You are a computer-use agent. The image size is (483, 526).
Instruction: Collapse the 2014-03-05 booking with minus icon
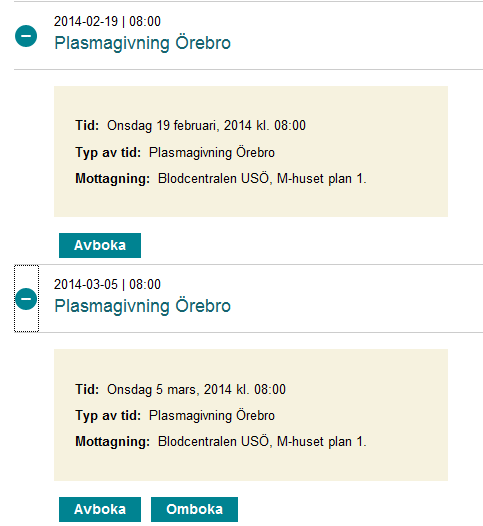26,299
